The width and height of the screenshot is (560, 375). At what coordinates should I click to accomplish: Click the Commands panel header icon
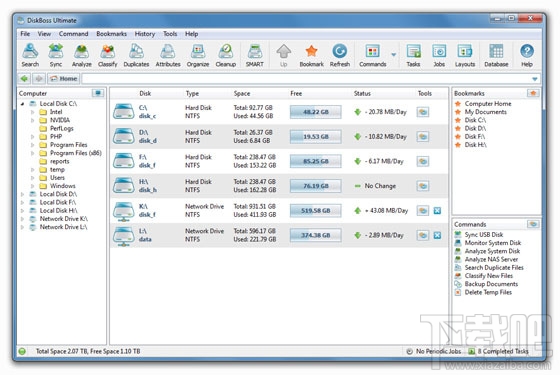point(533,224)
